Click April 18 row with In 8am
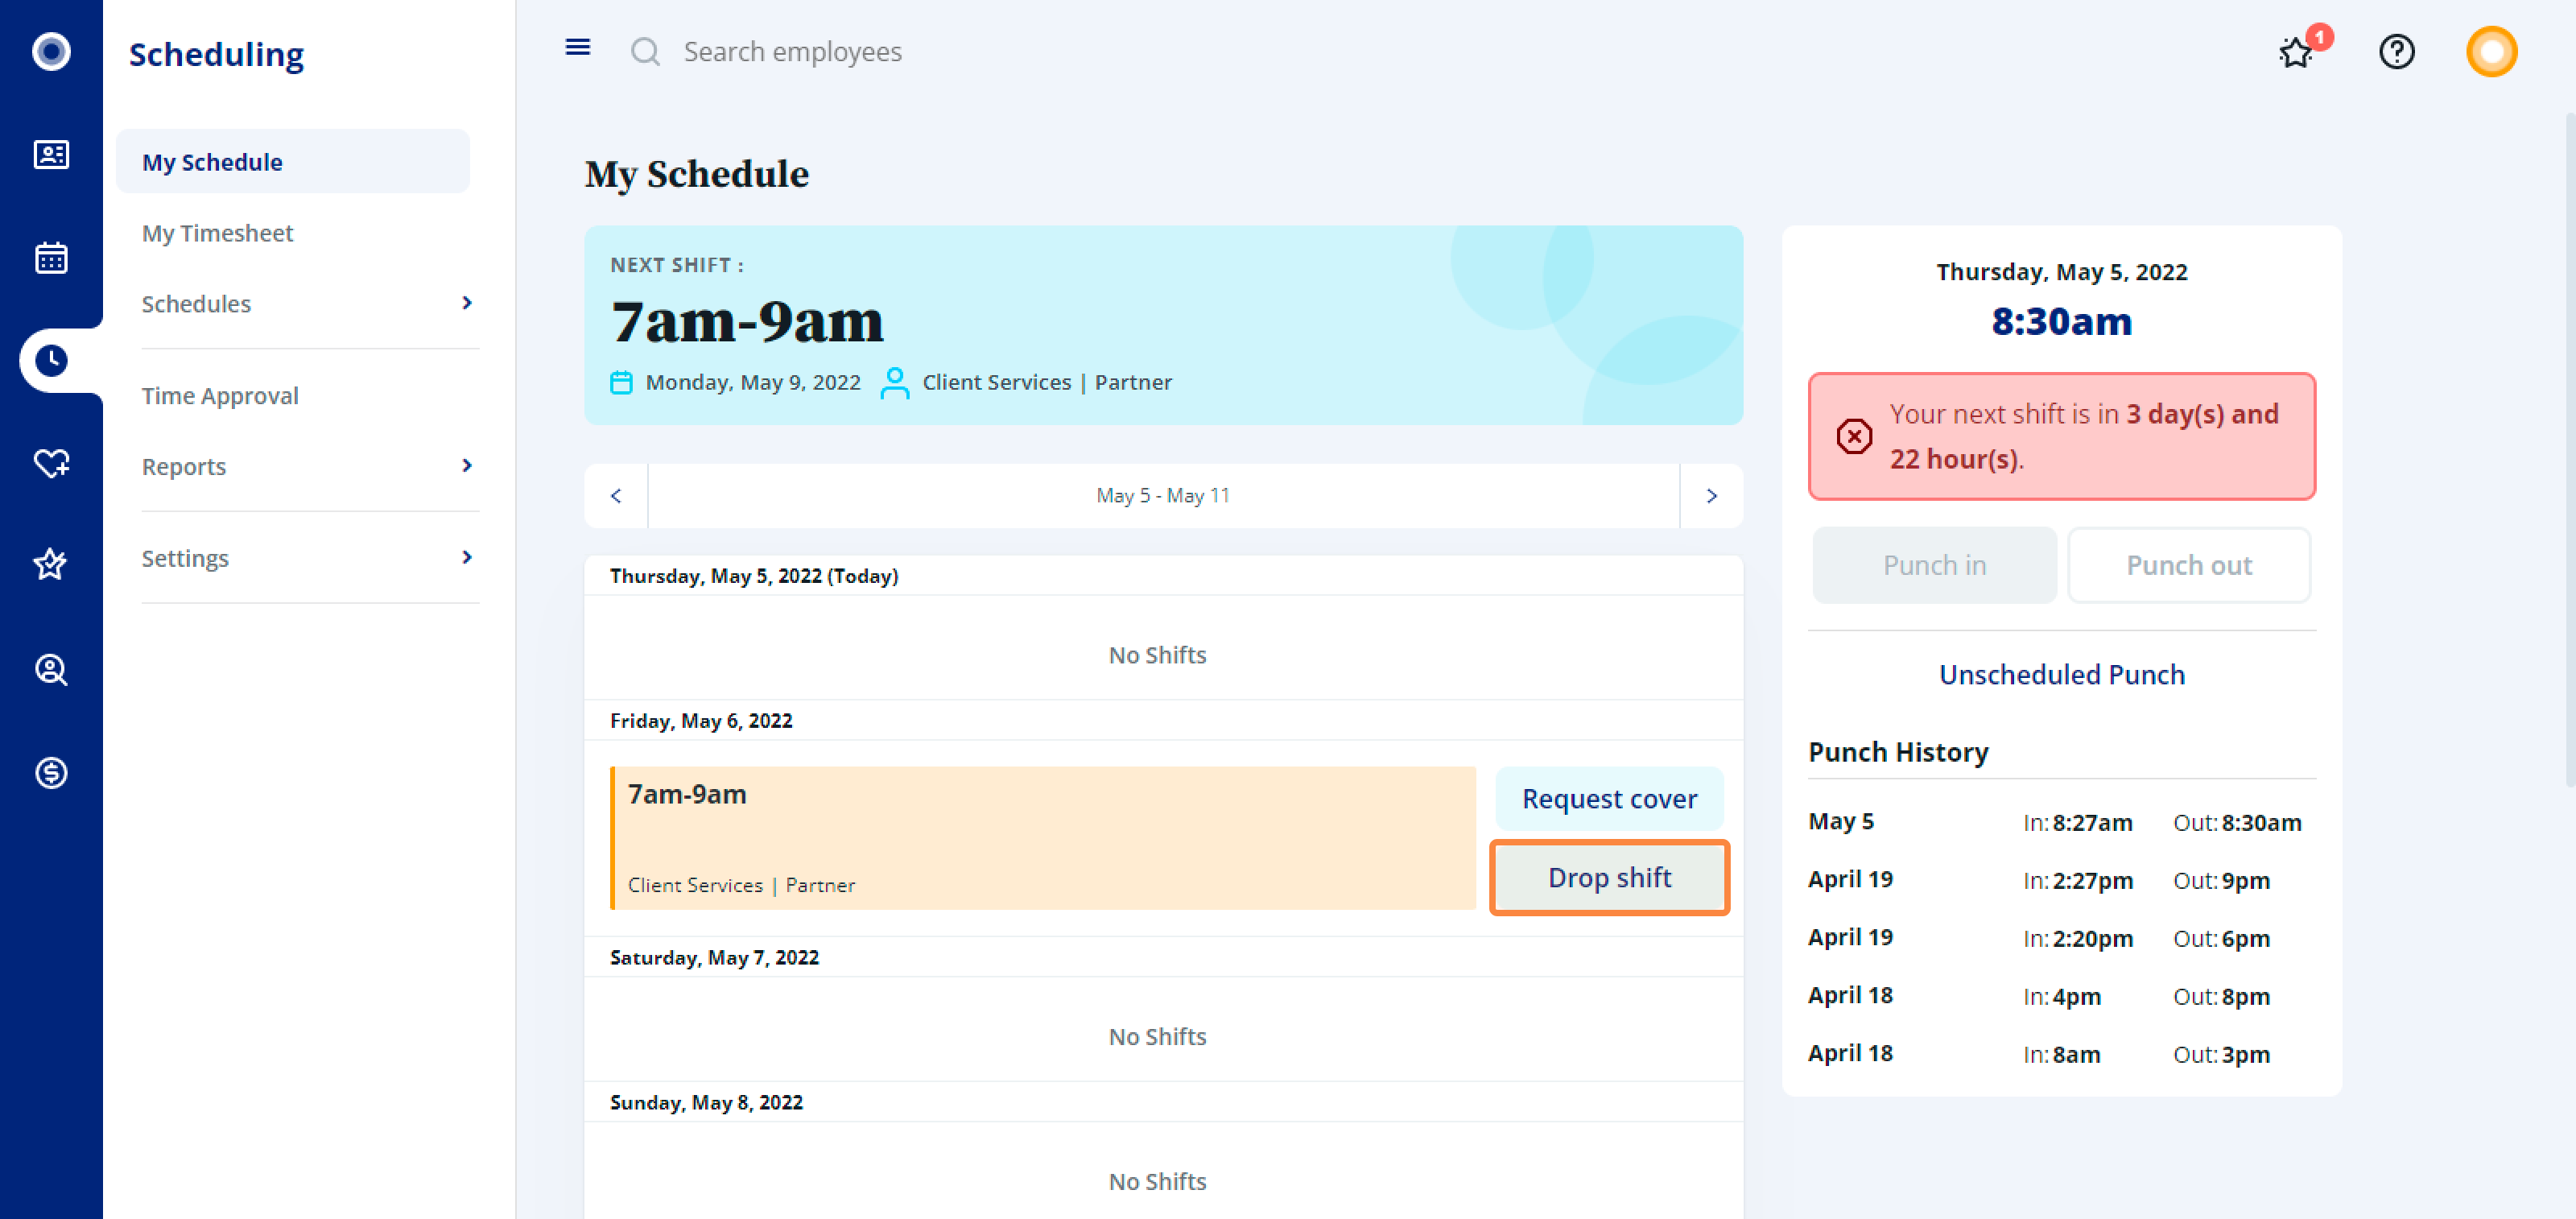2576x1219 pixels. pos(2061,1054)
